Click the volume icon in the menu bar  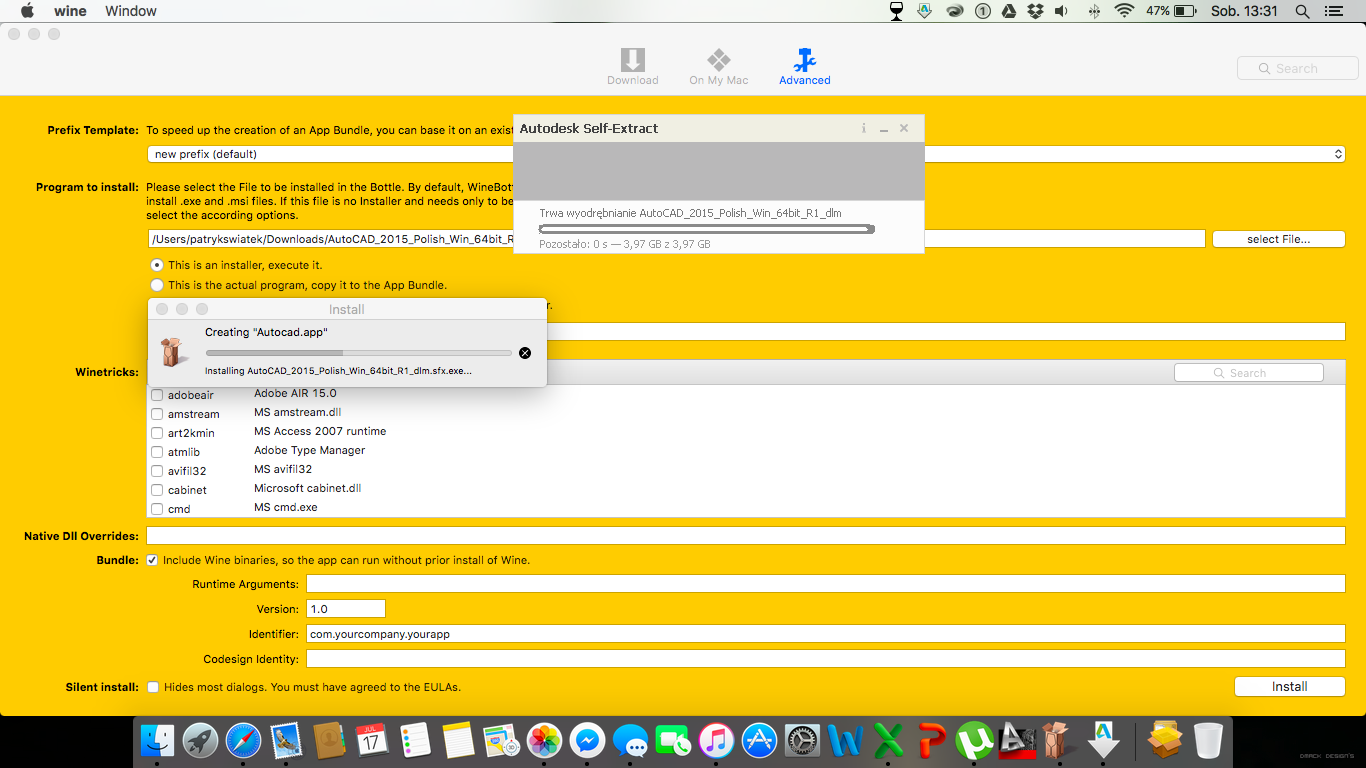coord(1061,11)
